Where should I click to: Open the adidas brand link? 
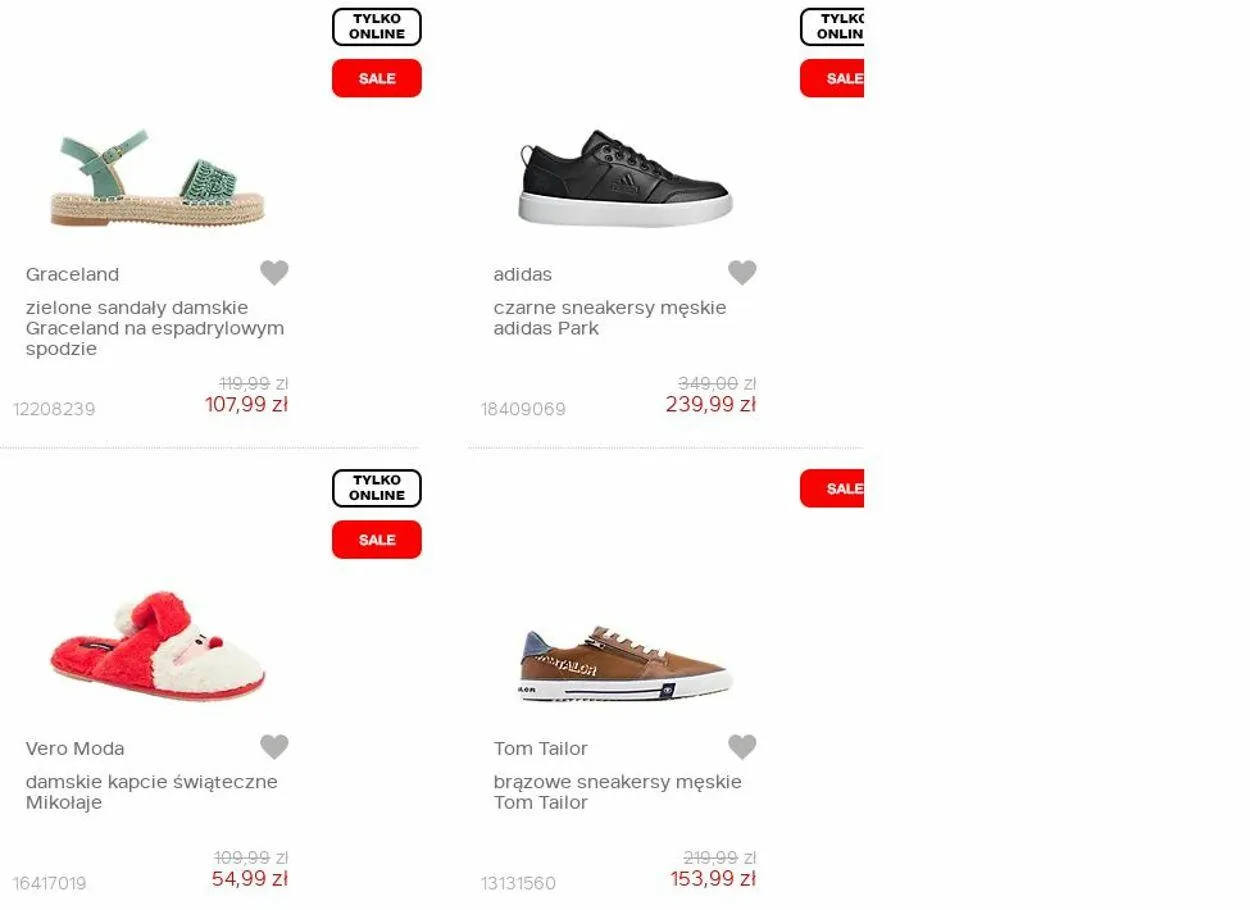[522, 274]
